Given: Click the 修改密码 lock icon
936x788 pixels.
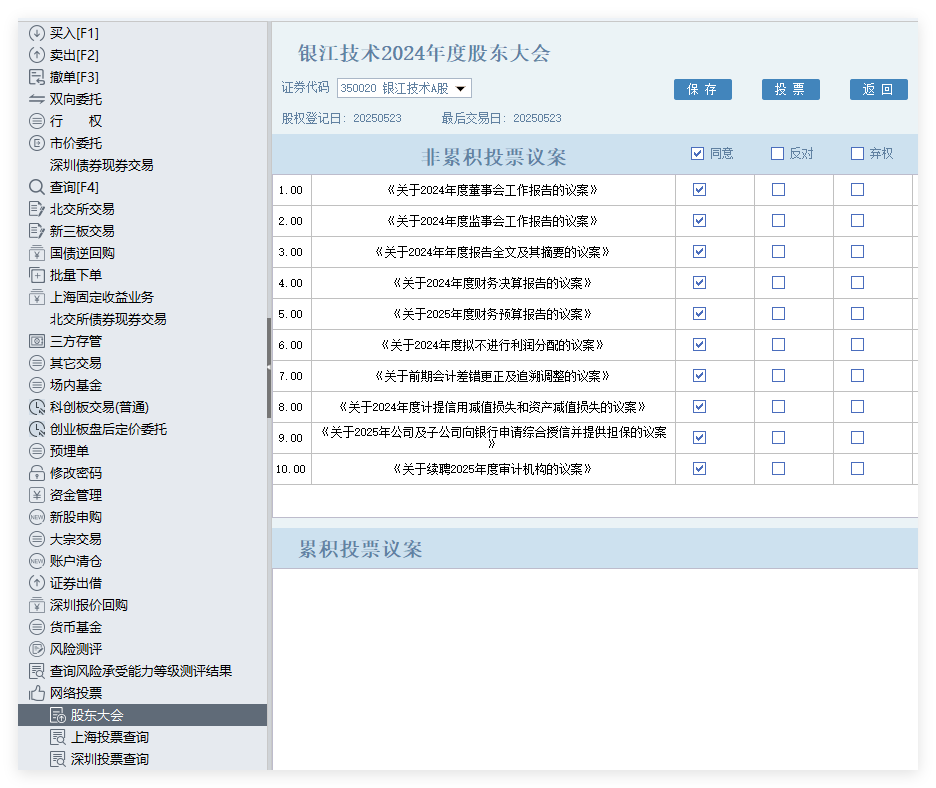Looking at the screenshot, I should [37, 473].
